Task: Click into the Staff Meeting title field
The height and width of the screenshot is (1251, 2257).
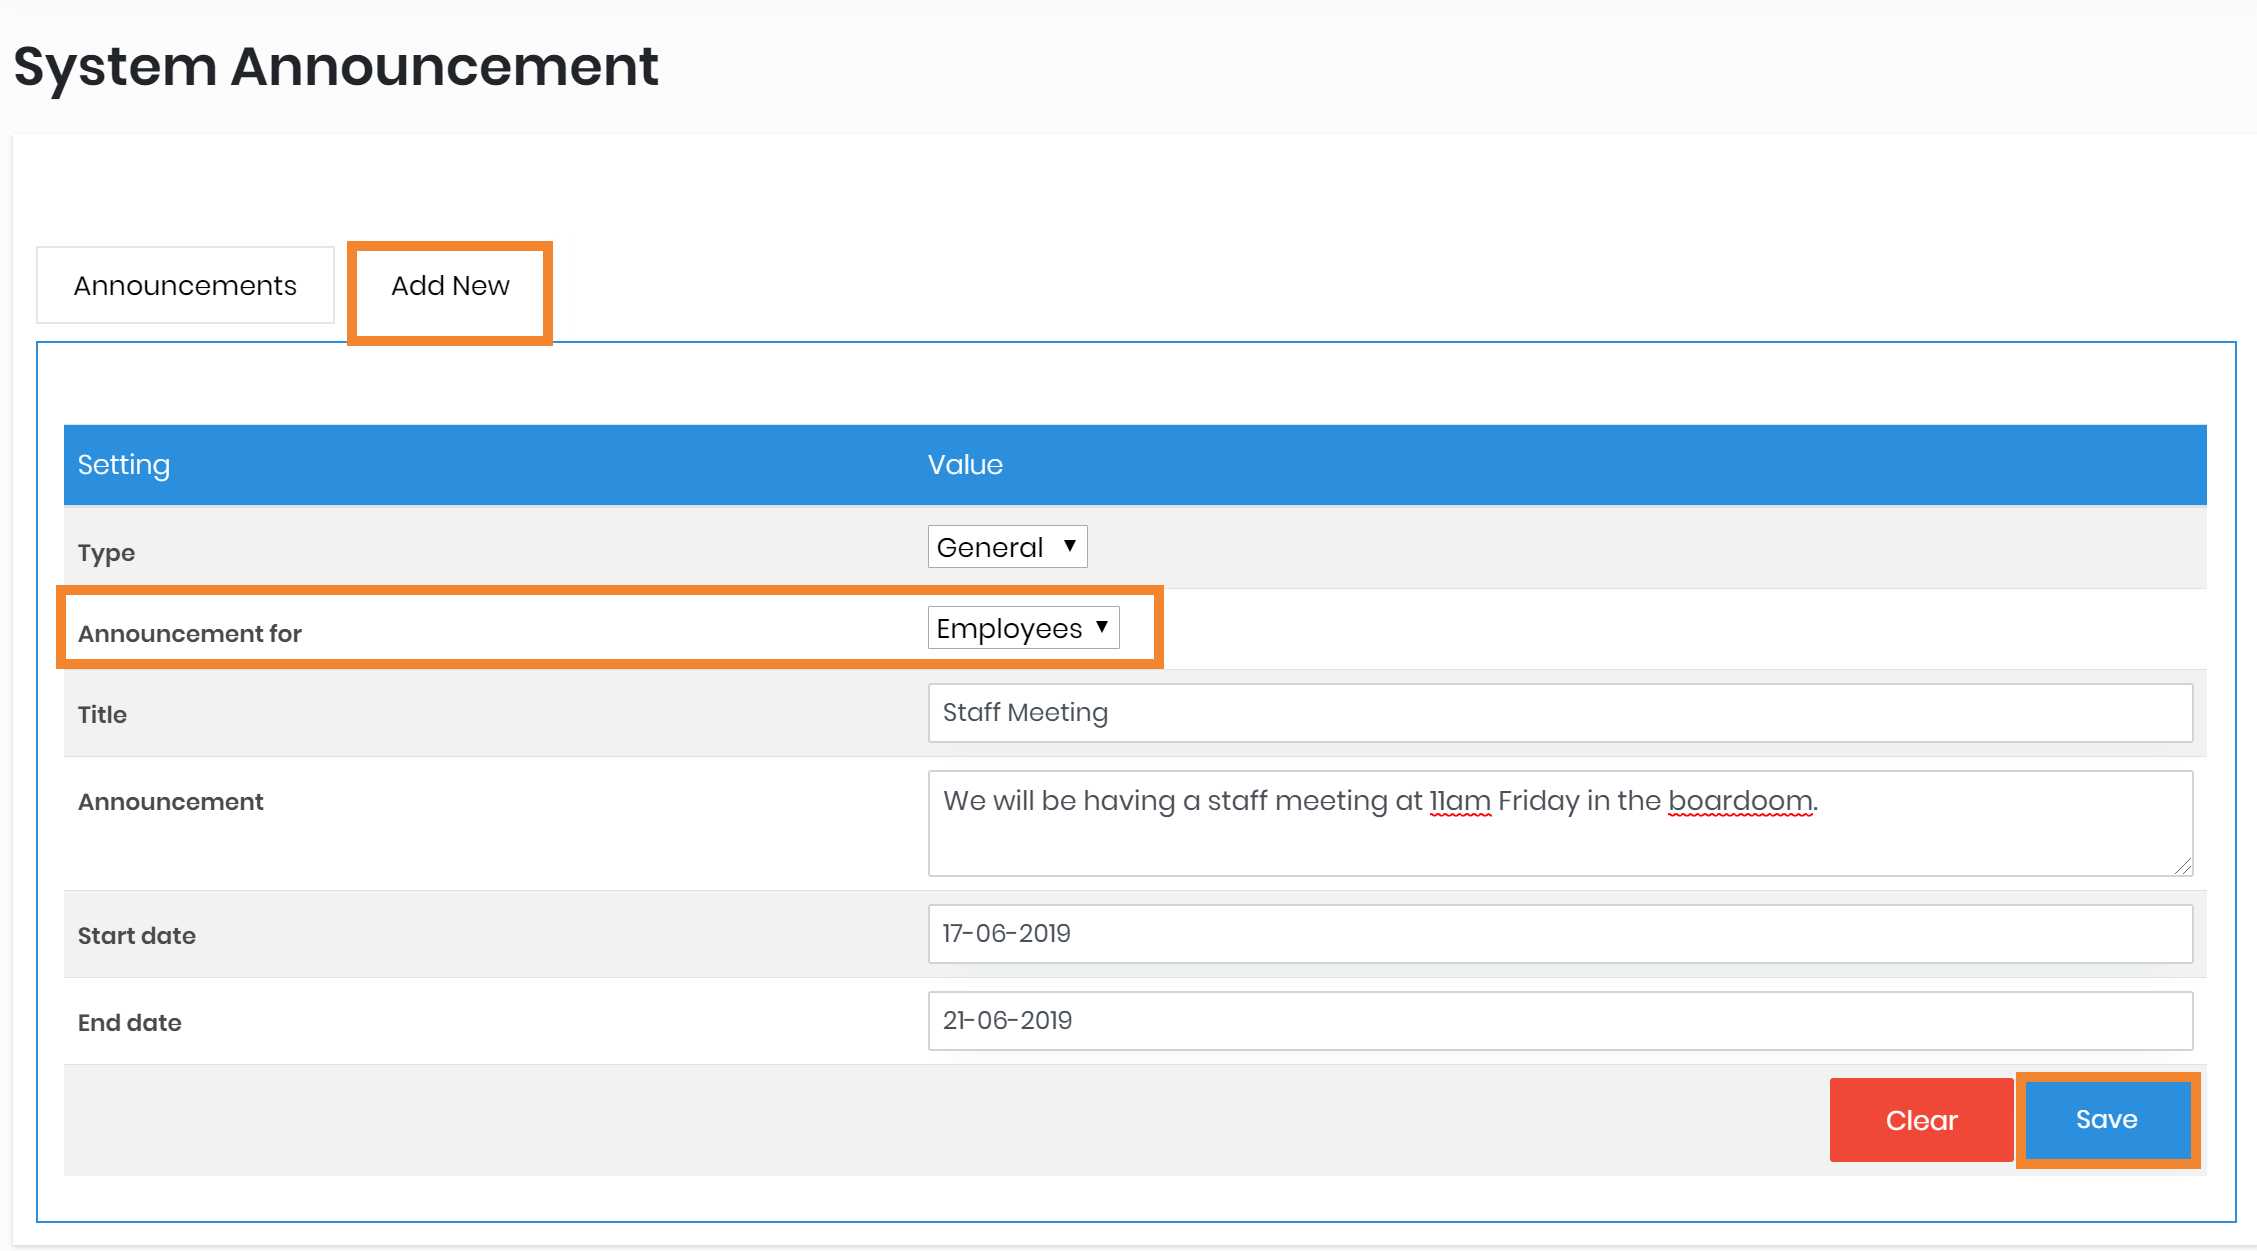Action: click(1560, 713)
